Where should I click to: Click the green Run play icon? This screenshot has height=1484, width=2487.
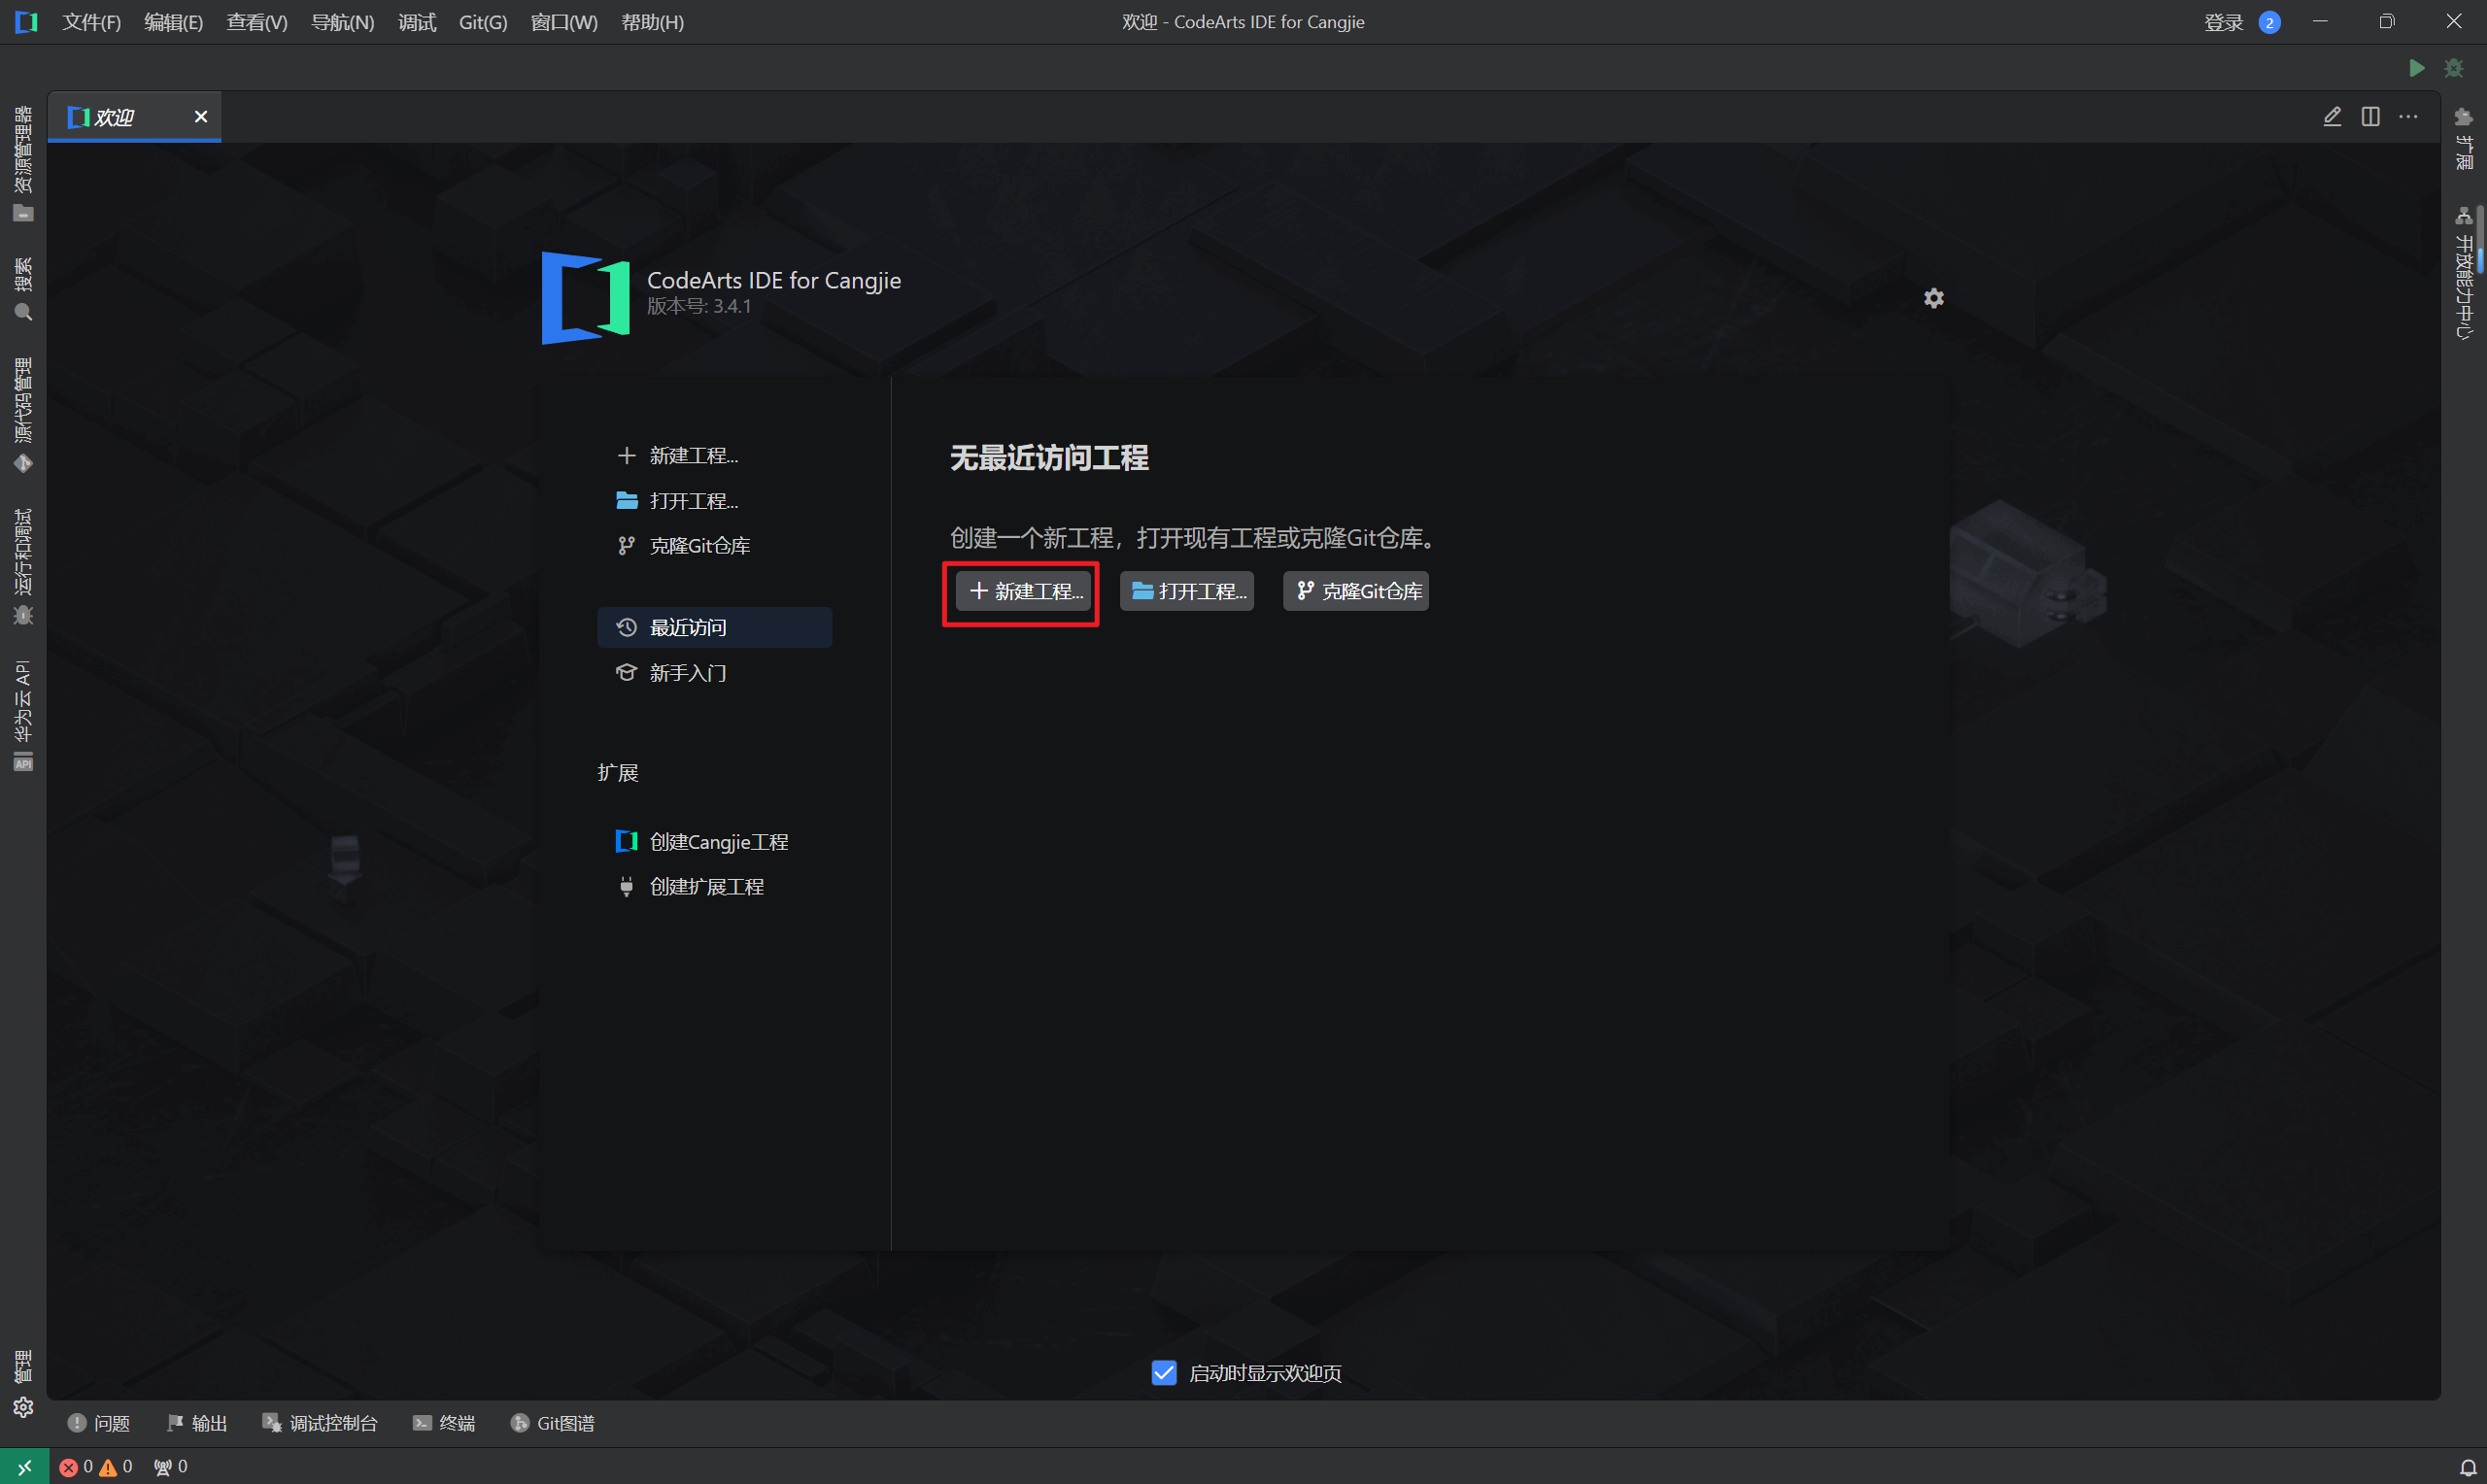click(x=2416, y=68)
